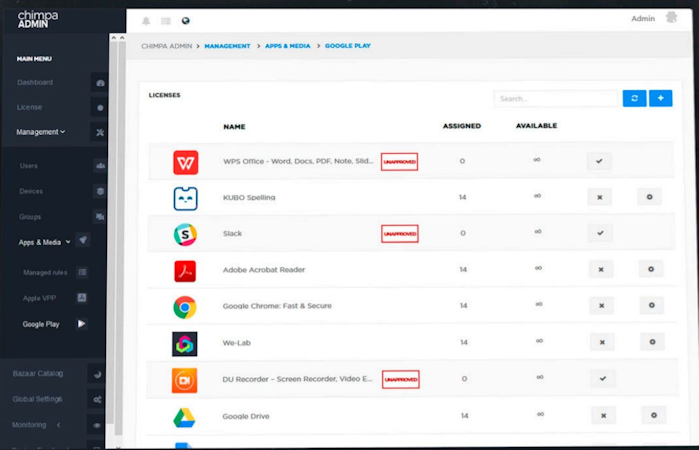Click the UNAPPROVED badge on DU Recorder

coord(400,380)
